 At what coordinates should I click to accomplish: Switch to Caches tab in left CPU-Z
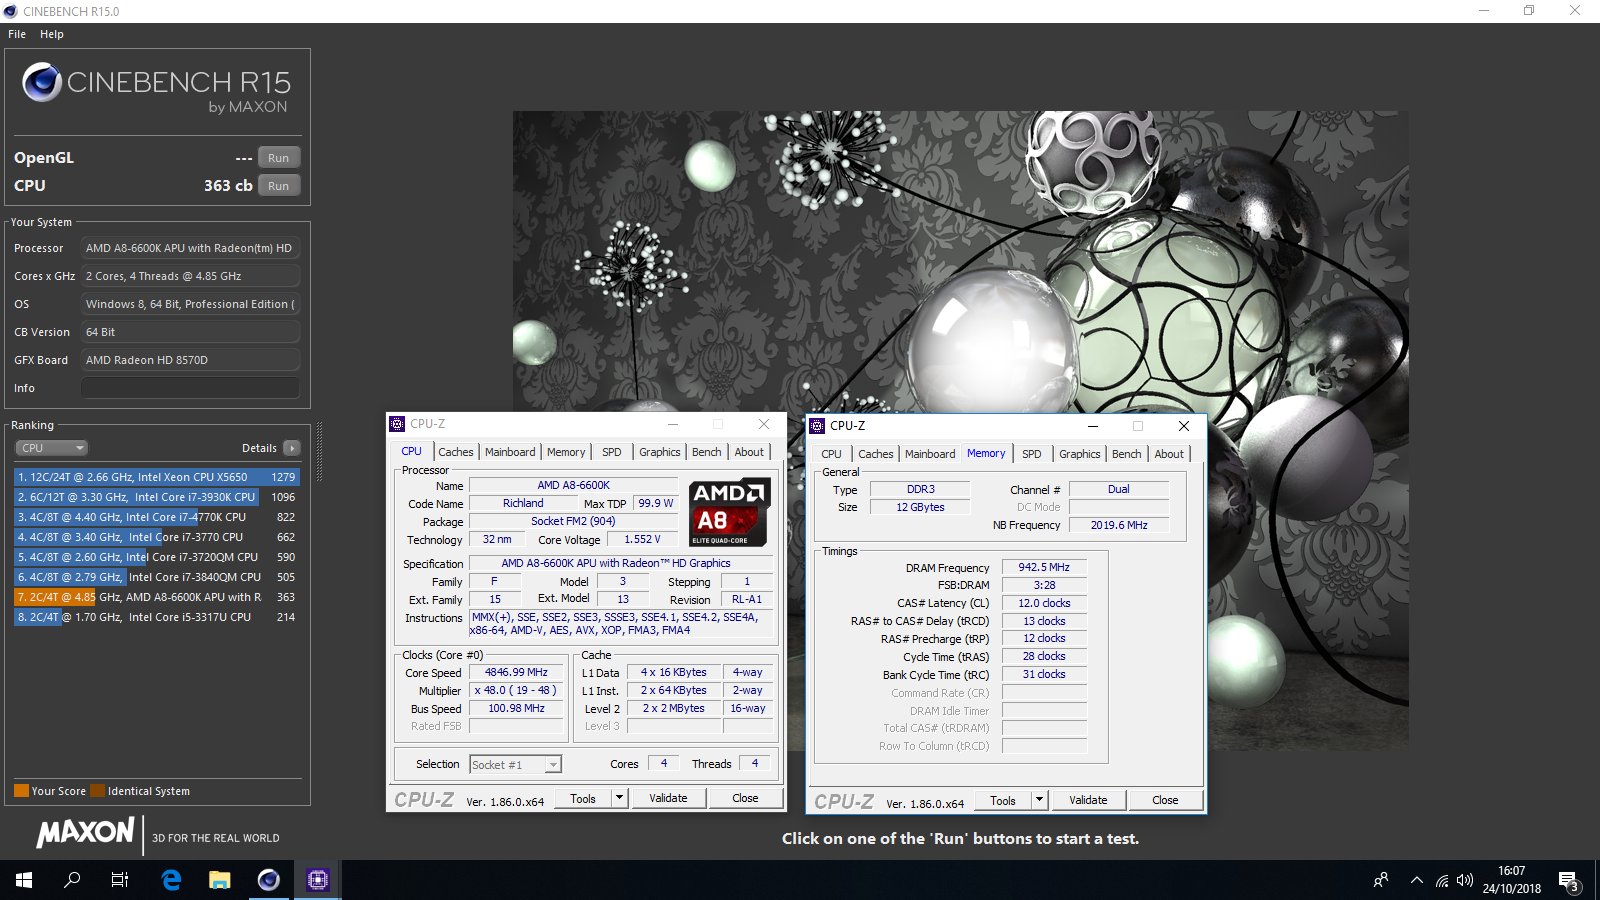pyautogui.click(x=456, y=452)
